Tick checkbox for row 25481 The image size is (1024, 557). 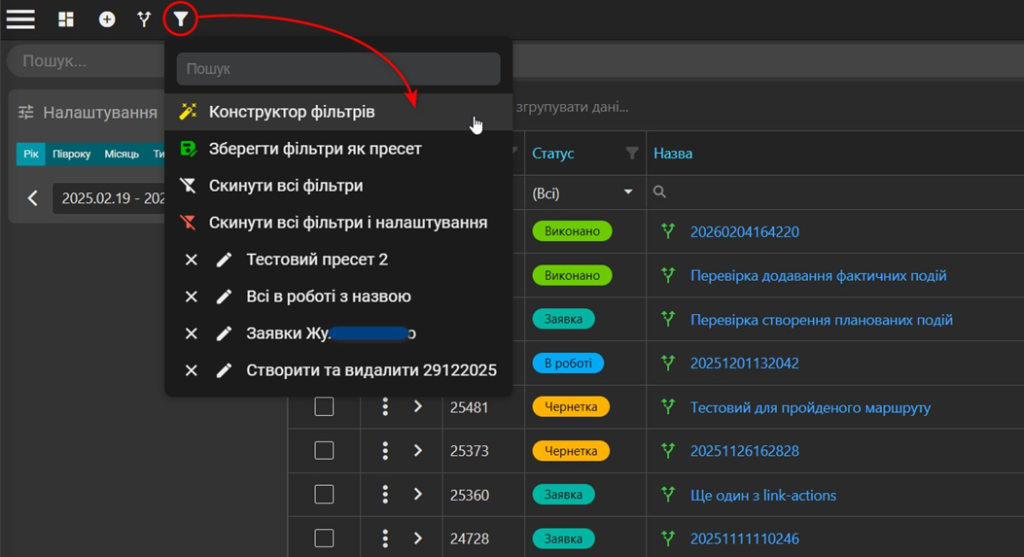[324, 407]
